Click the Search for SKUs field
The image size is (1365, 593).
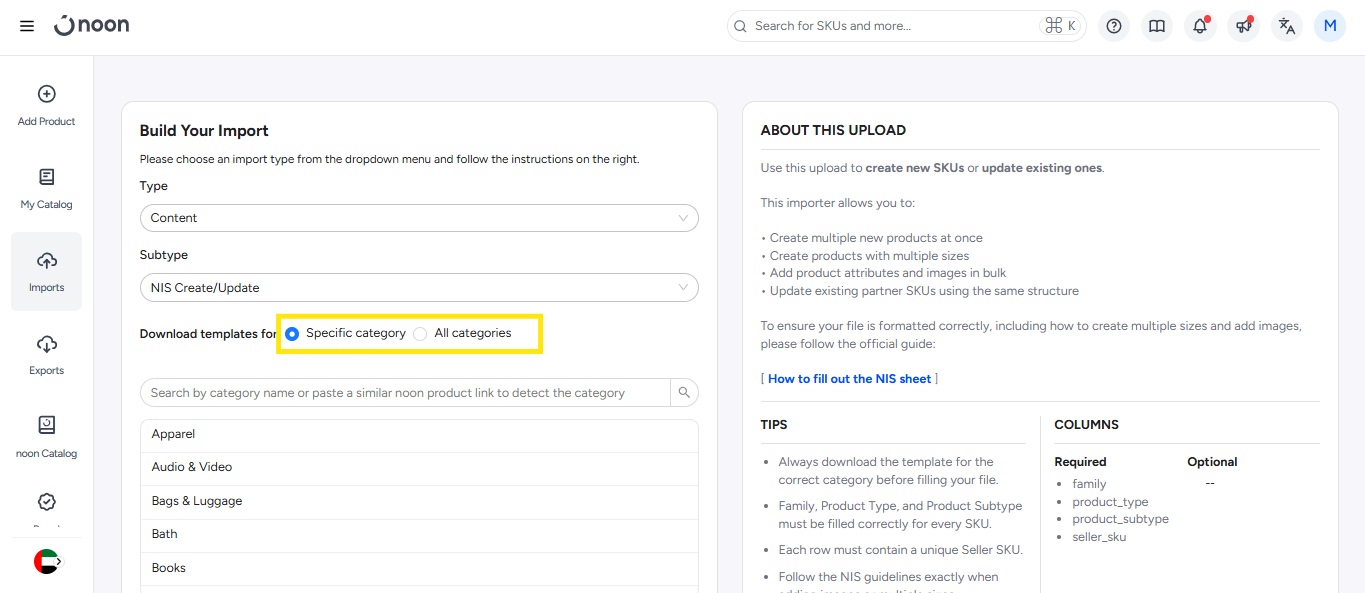tap(890, 26)
